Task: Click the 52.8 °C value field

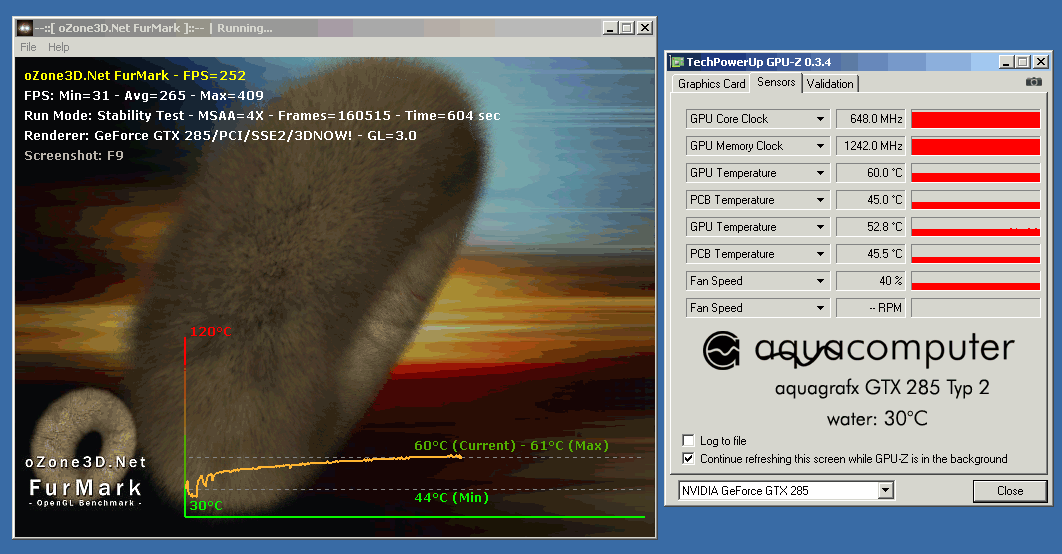Action: (x=871, y=227)
